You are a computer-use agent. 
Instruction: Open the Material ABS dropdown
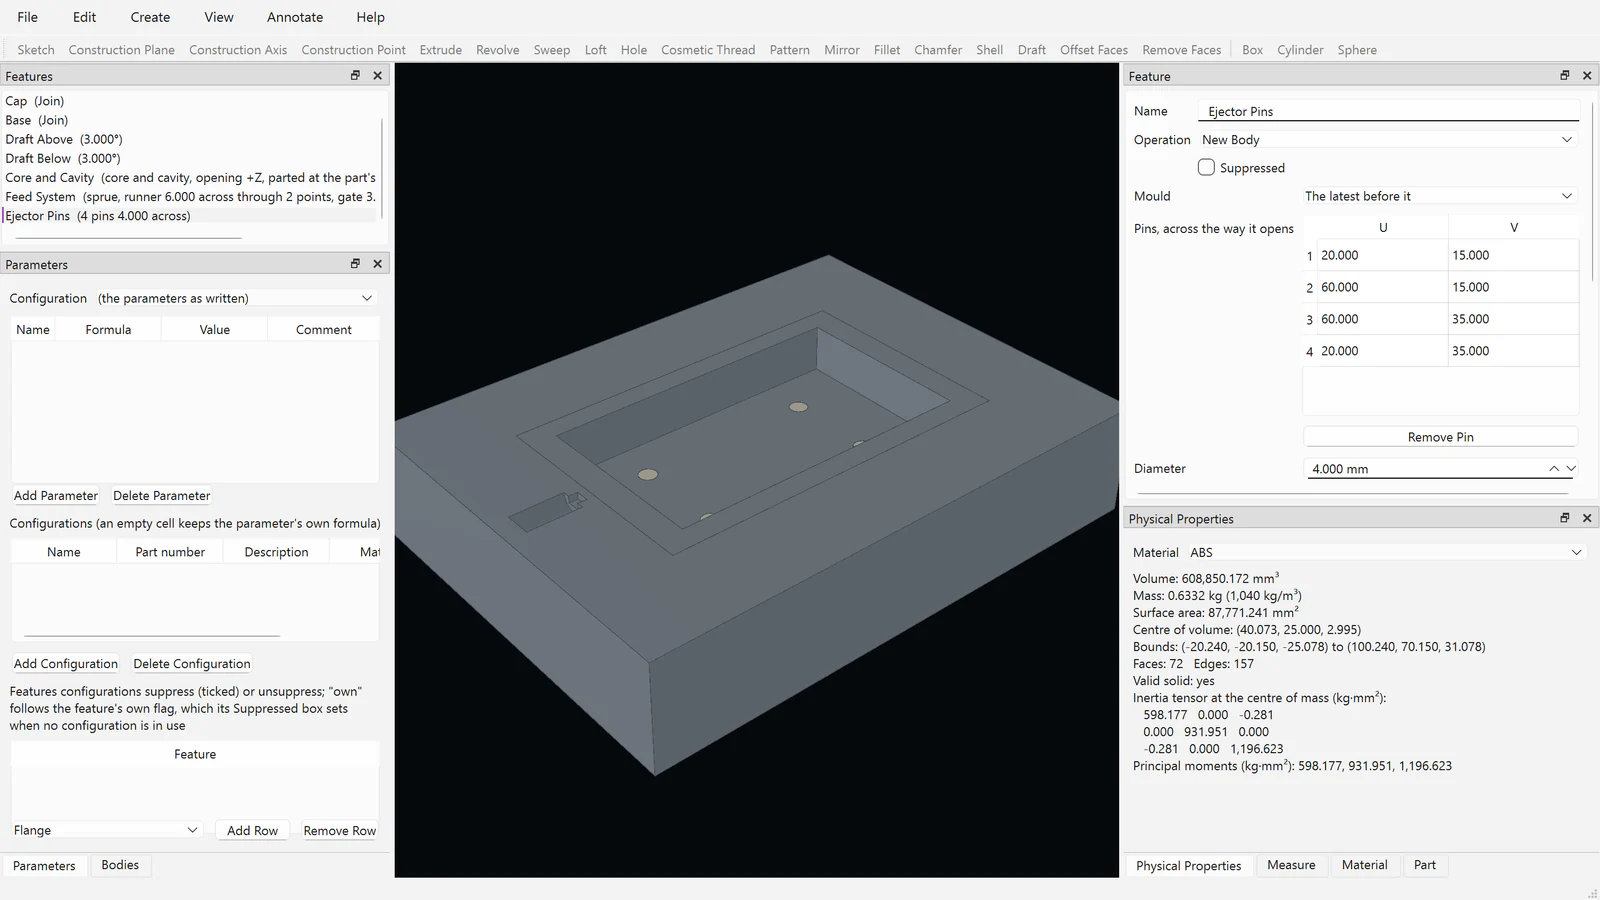[1386, 552]
